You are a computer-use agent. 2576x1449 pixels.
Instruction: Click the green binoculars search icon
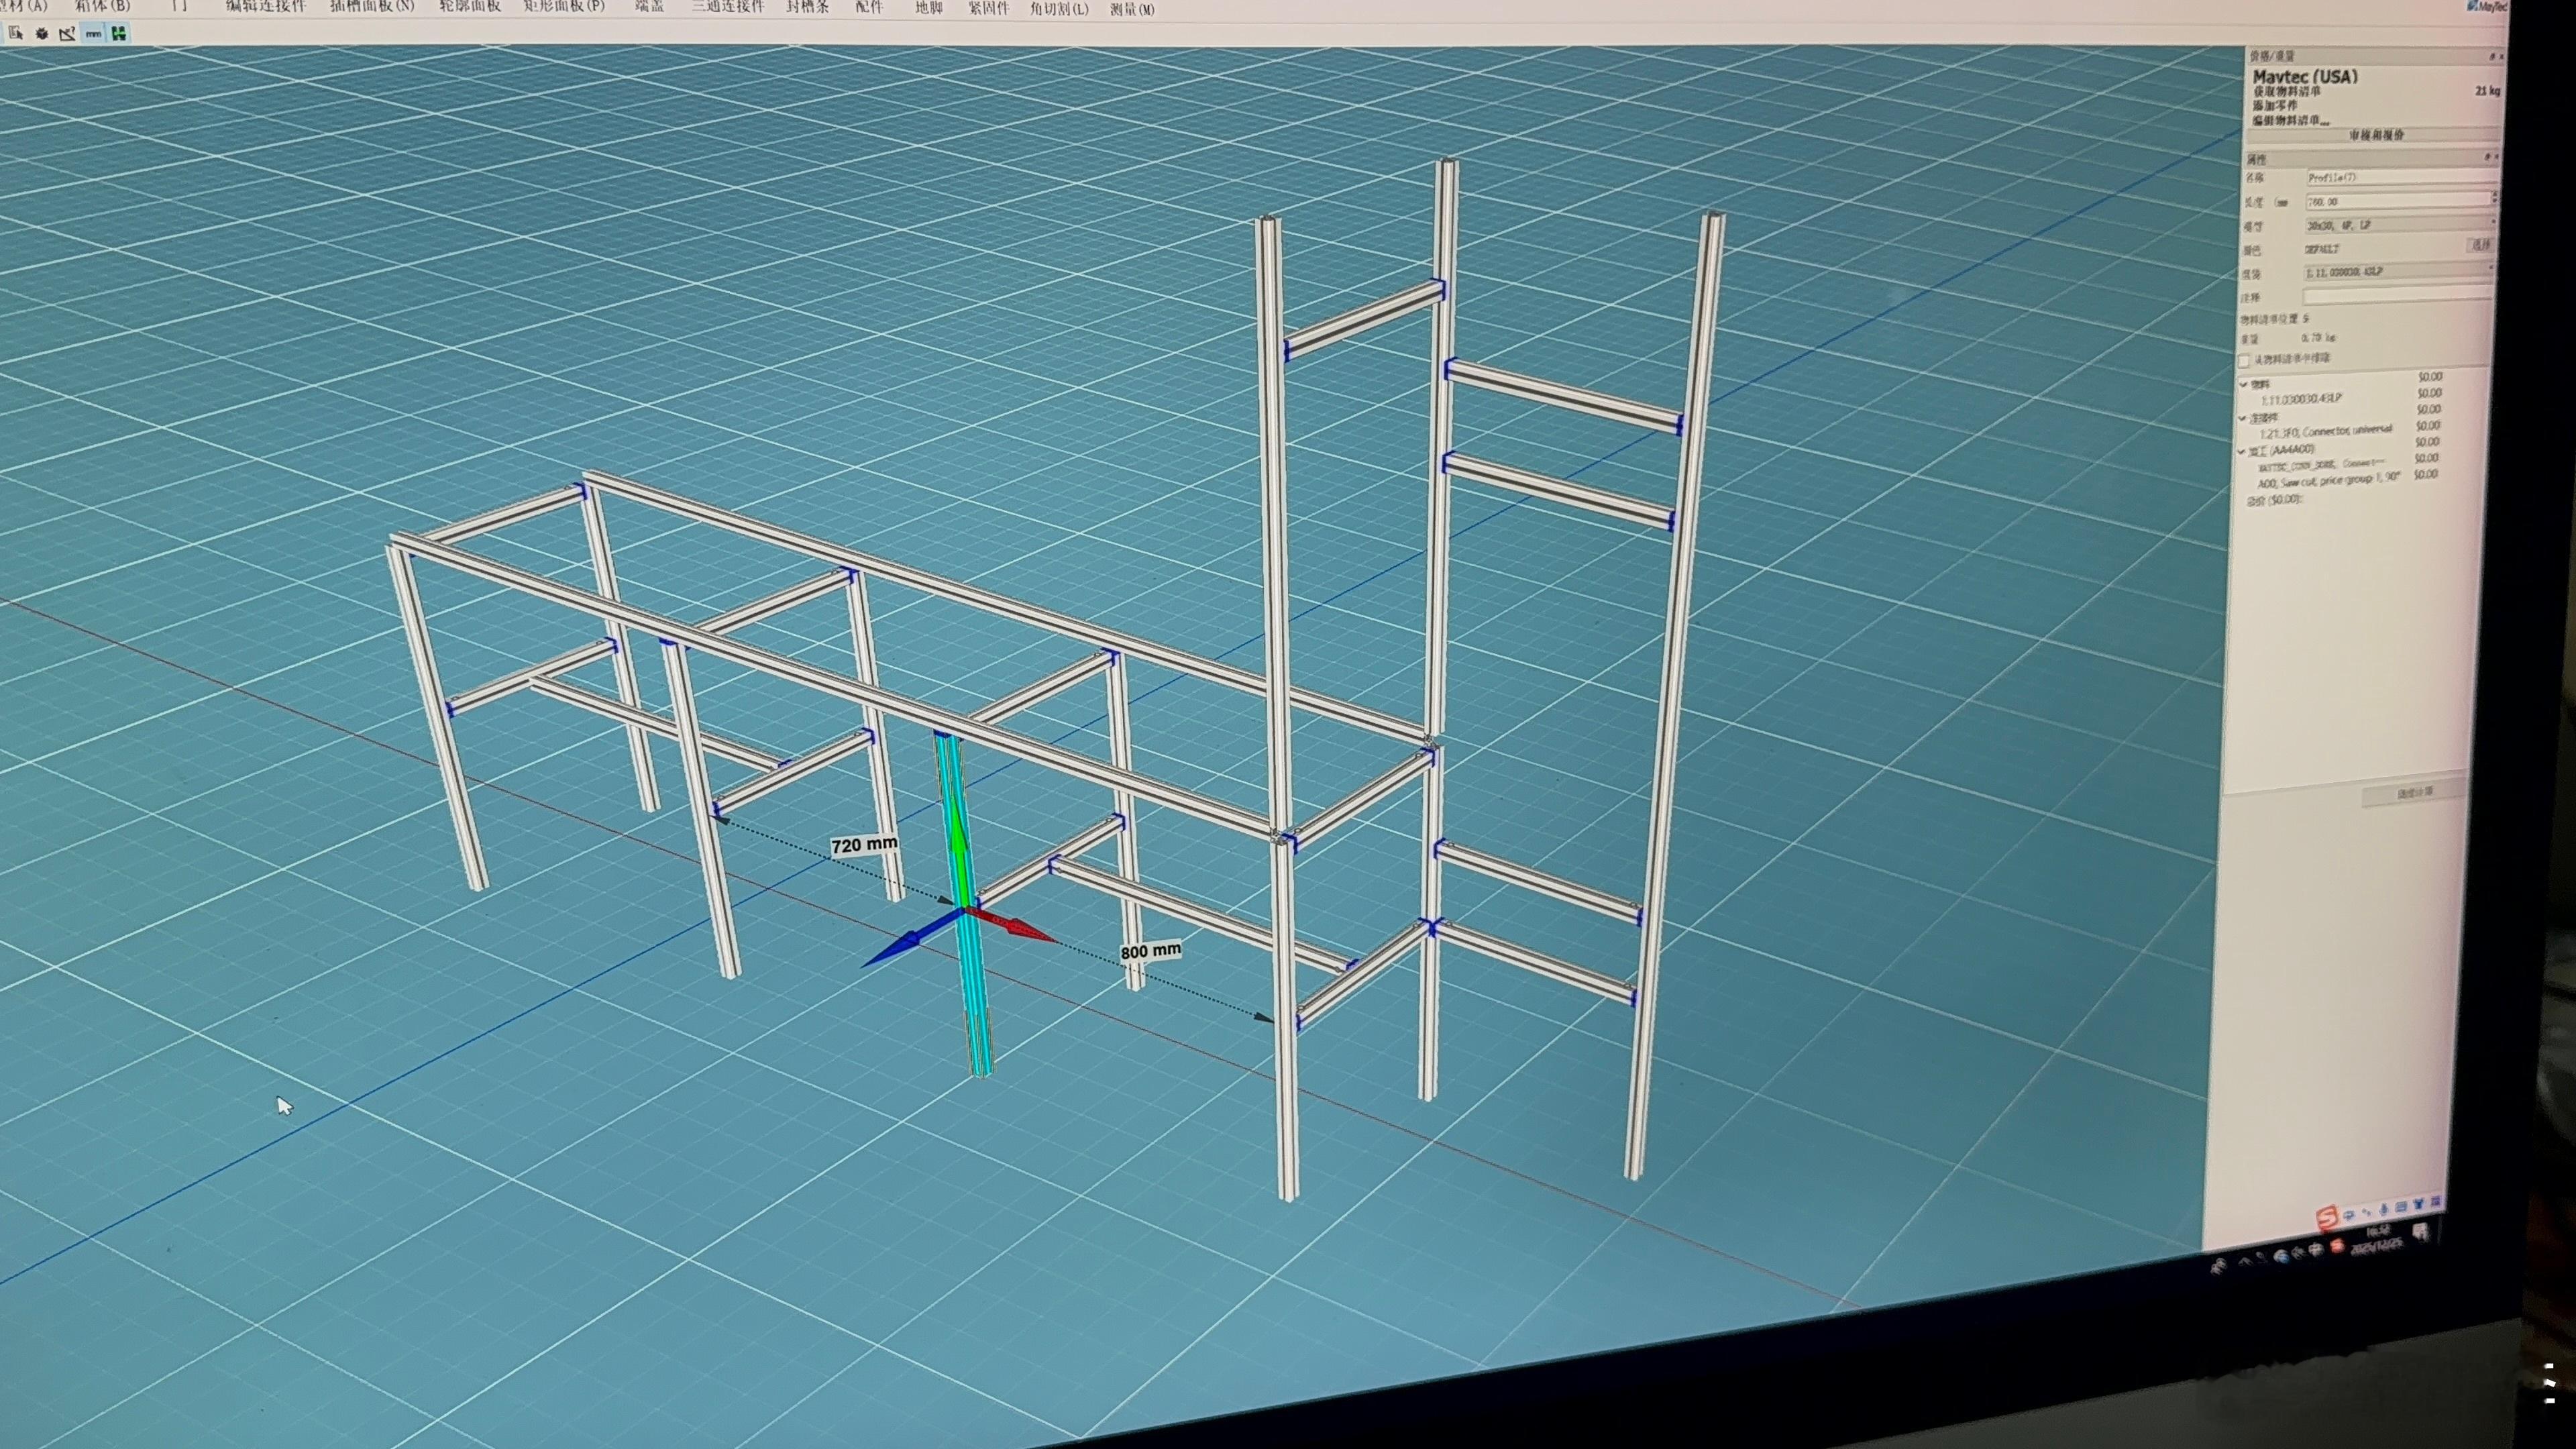[119, 34]
